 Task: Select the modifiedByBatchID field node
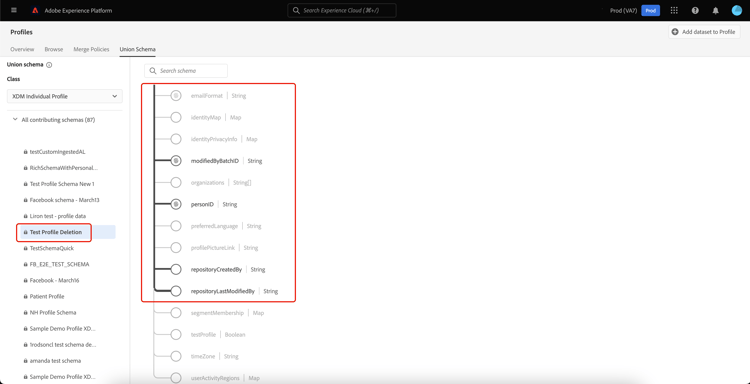click(x=176, y=161)
